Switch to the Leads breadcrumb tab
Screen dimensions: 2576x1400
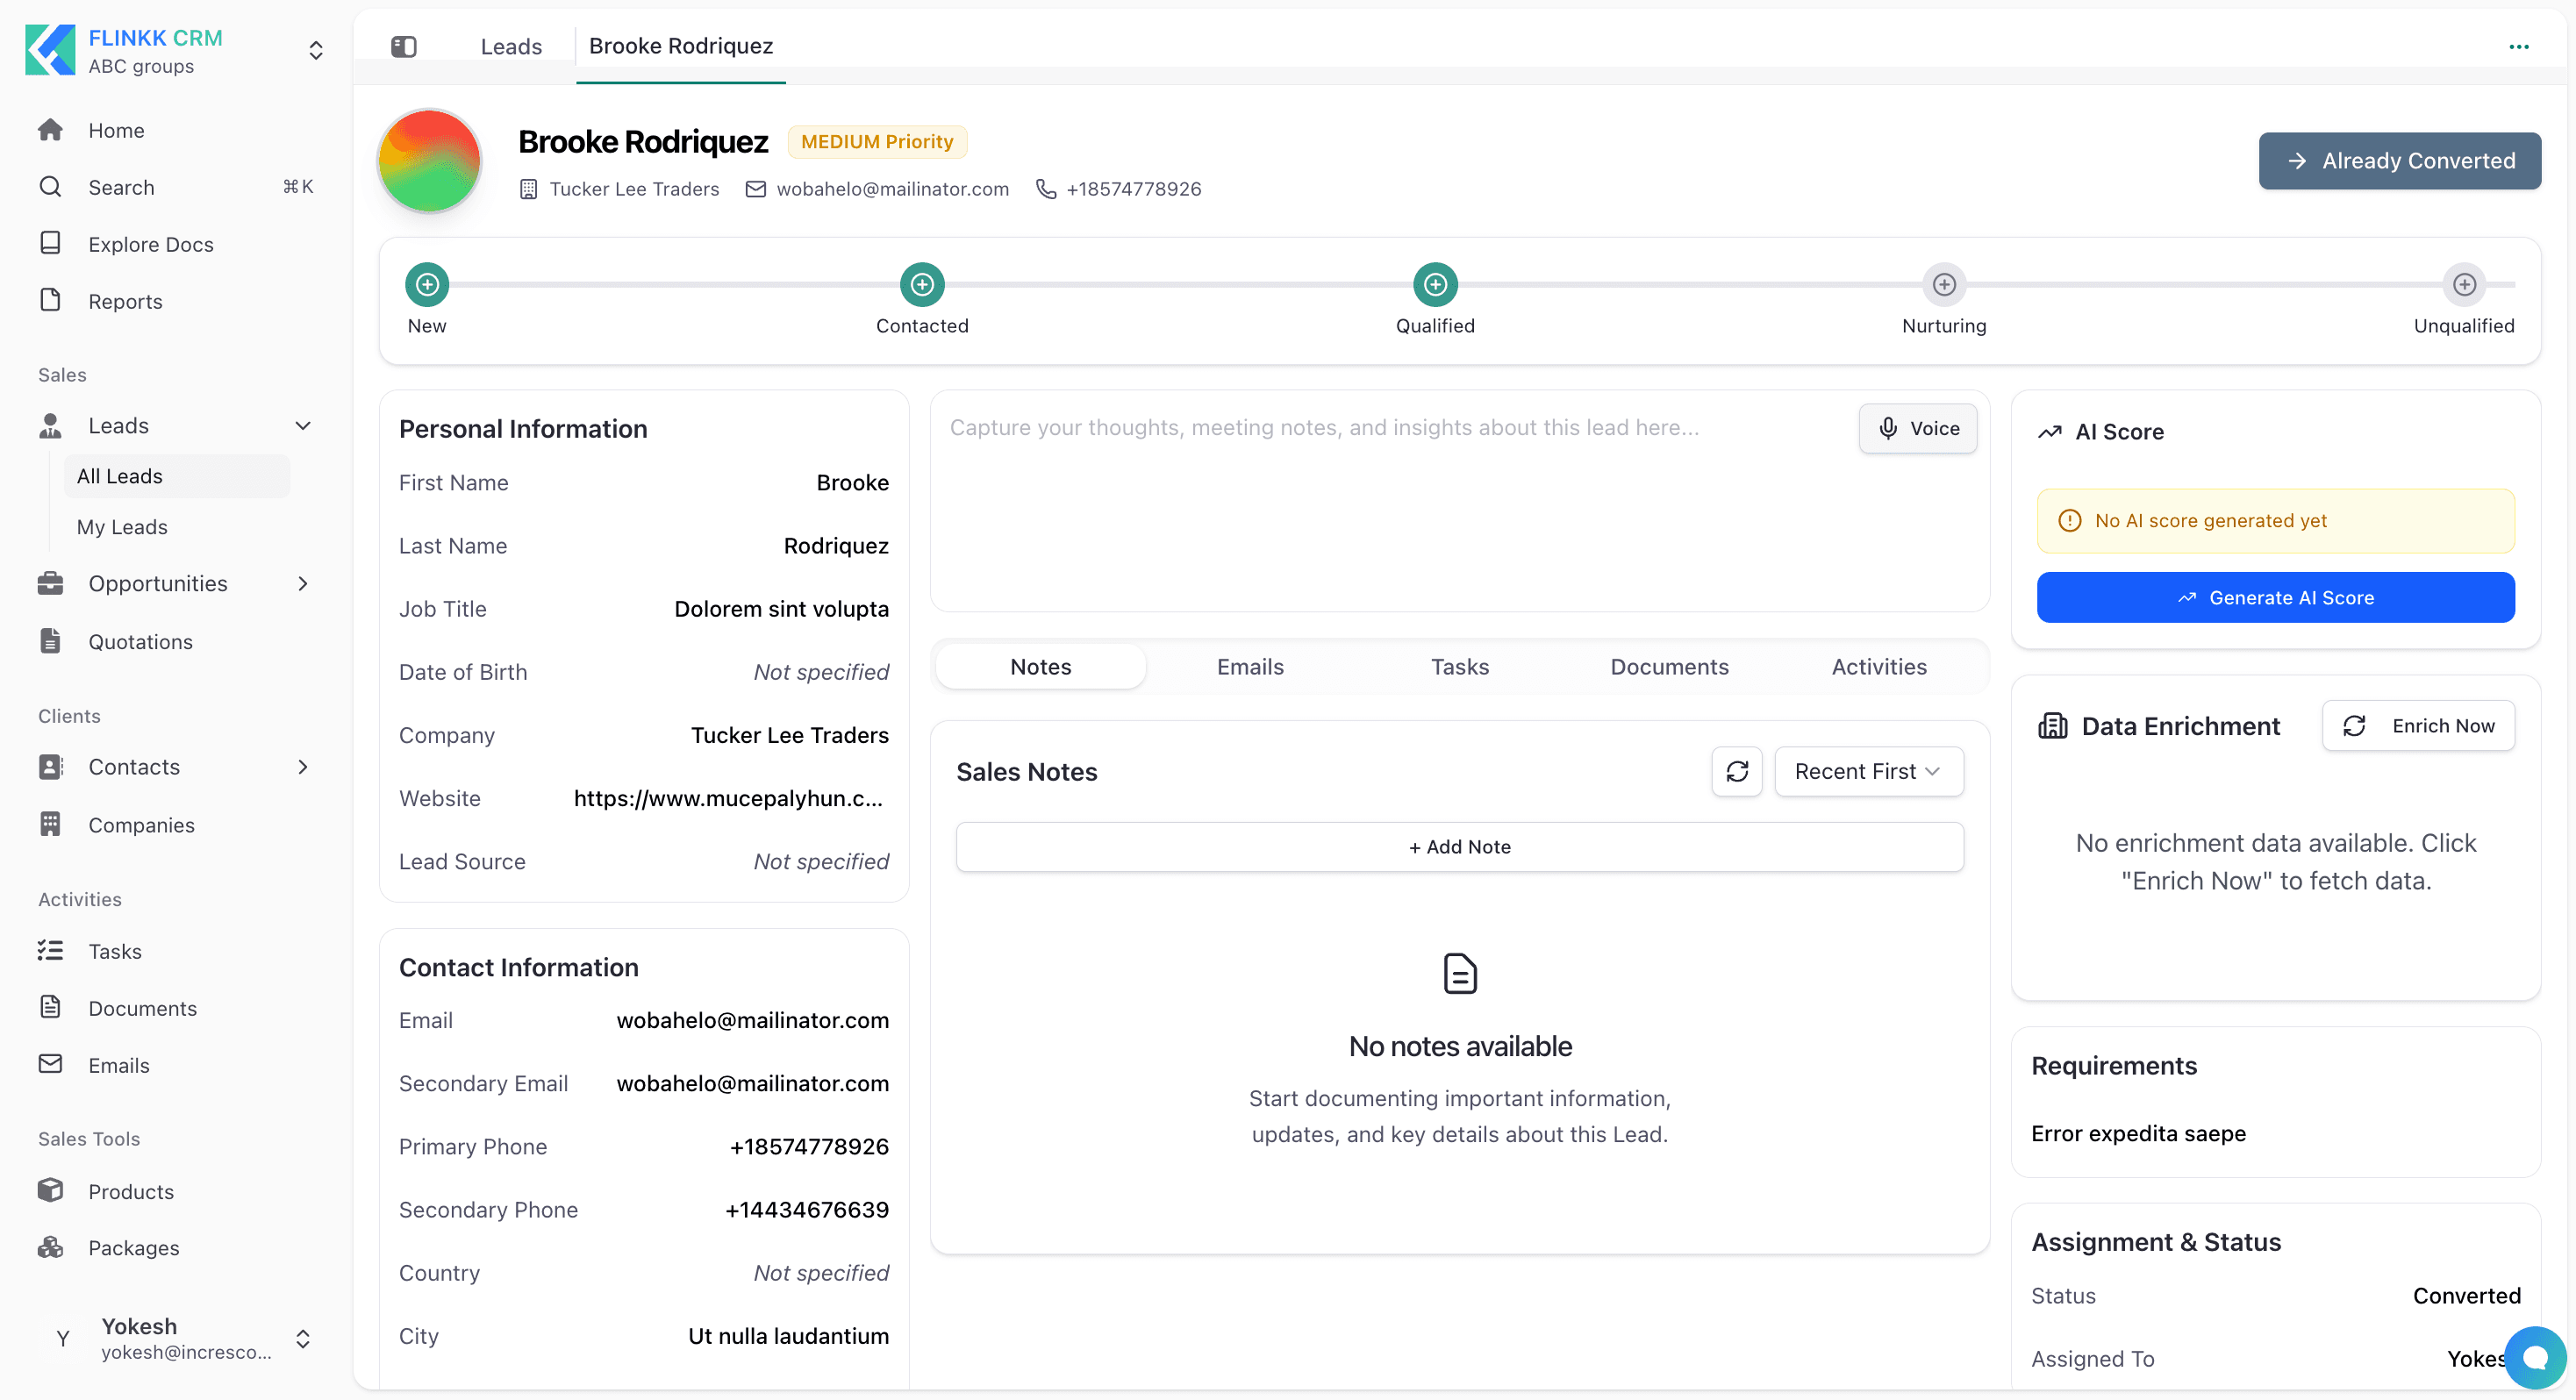pyautogui.click(x=511, y=46)
